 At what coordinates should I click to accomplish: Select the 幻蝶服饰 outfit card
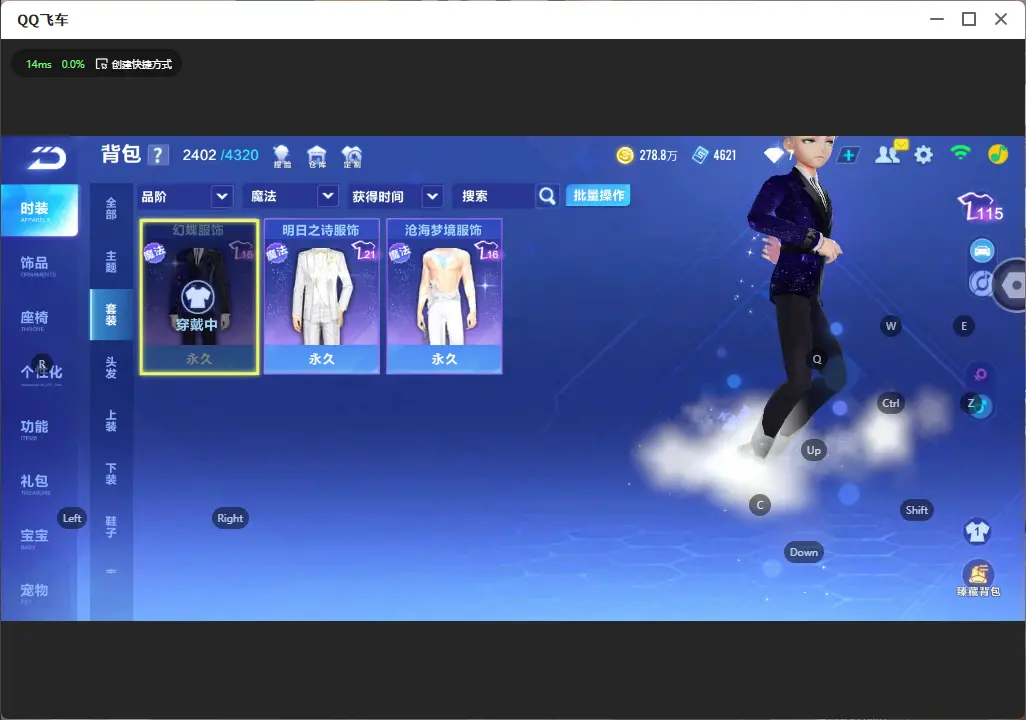tap(199, 297)
